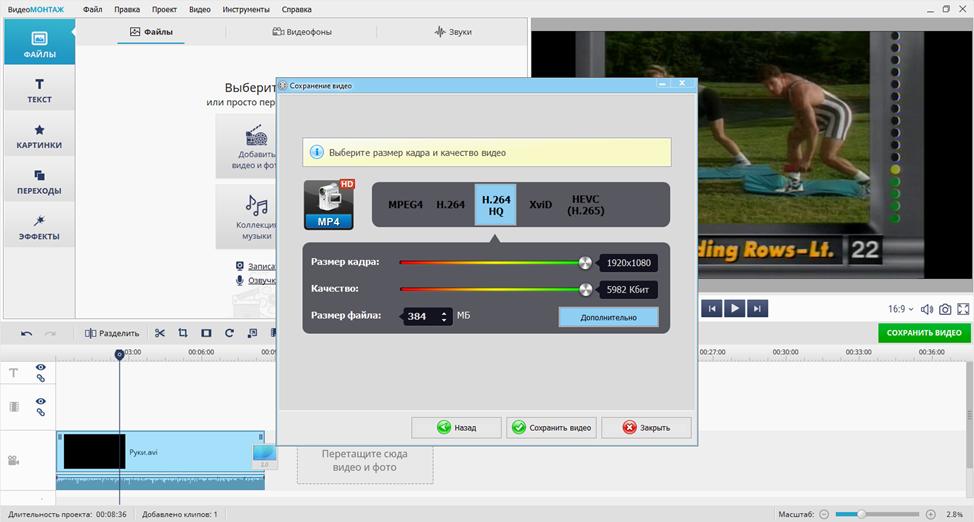Click the overlay filmstrip track icon
Screen dimensions: 974x522
click(14, 407)
